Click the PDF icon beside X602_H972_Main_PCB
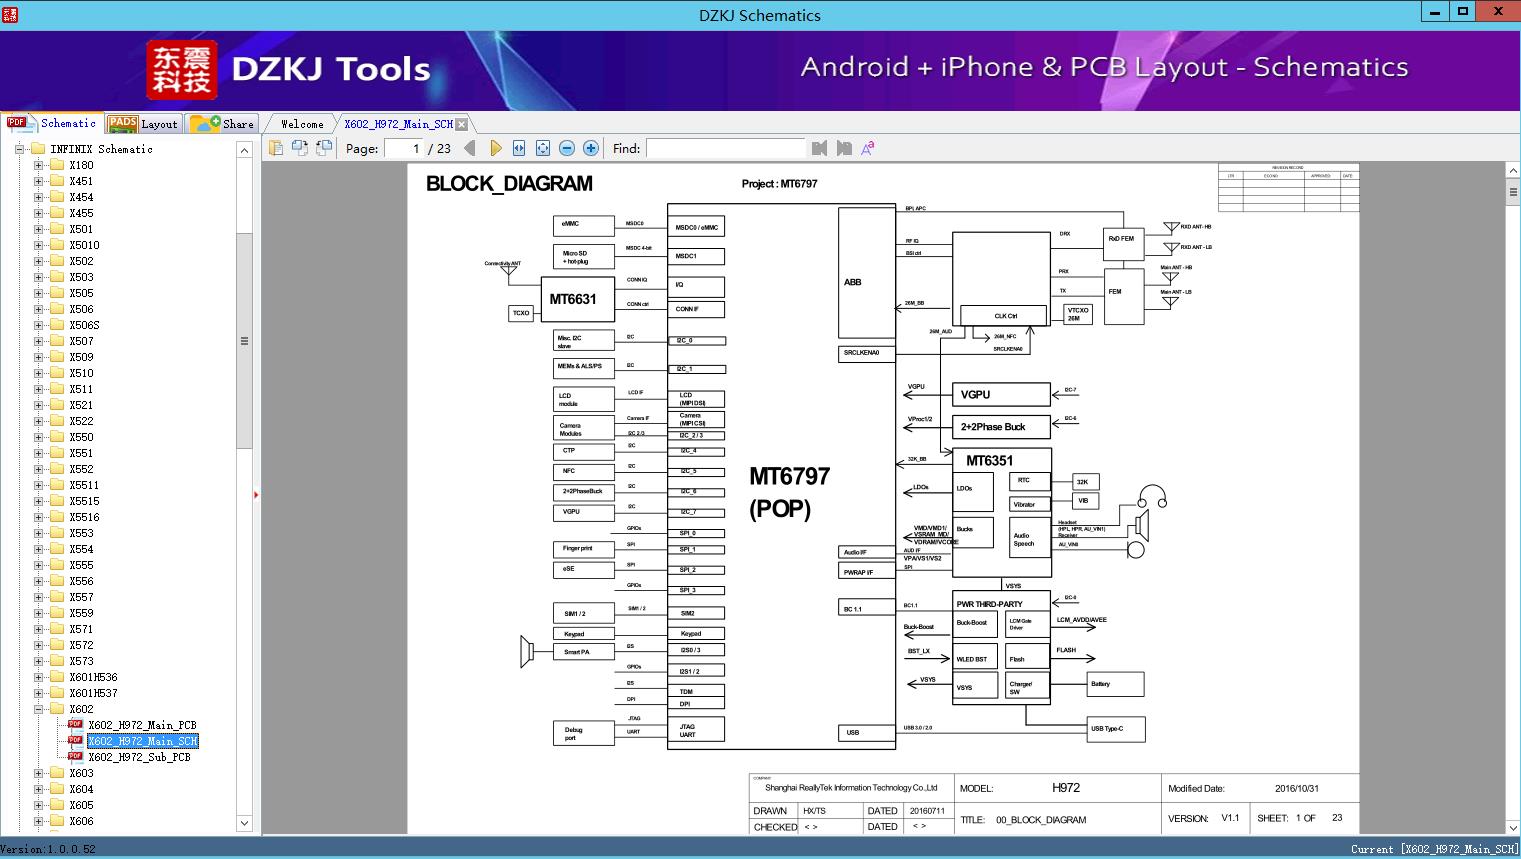 coord(75,724)
